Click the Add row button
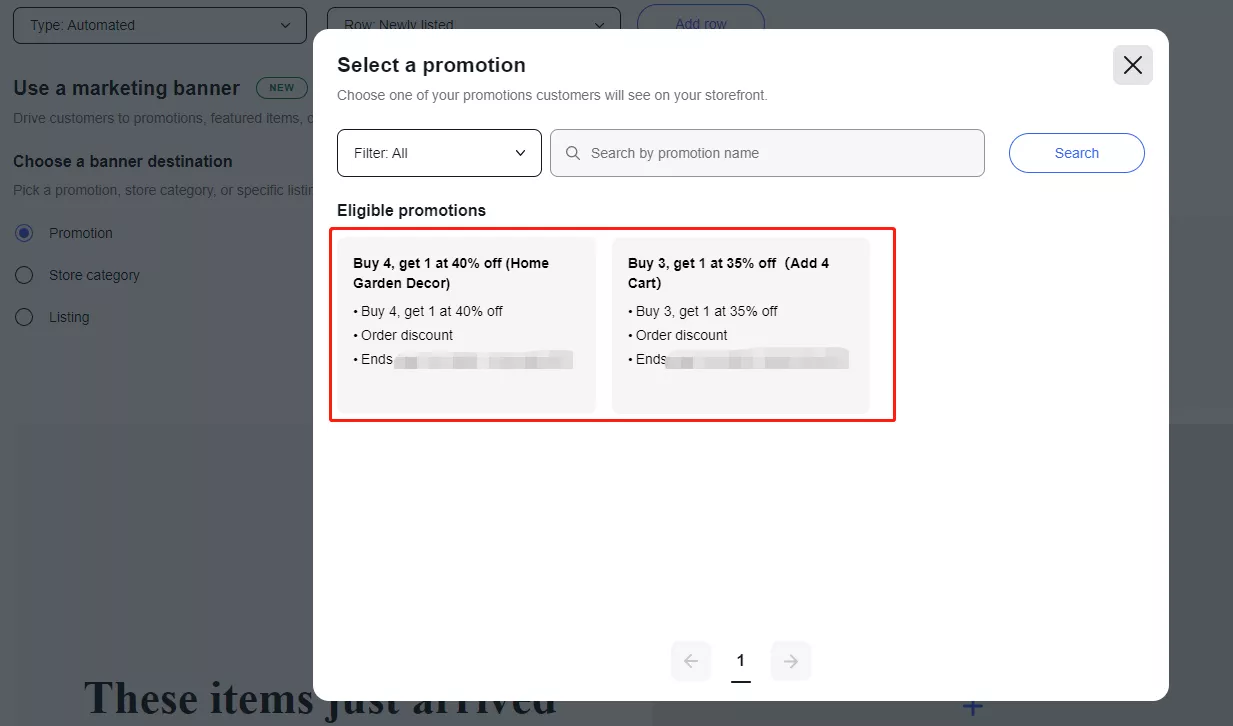This screenshot has height=726, width=1233. [x=700, y=23]
